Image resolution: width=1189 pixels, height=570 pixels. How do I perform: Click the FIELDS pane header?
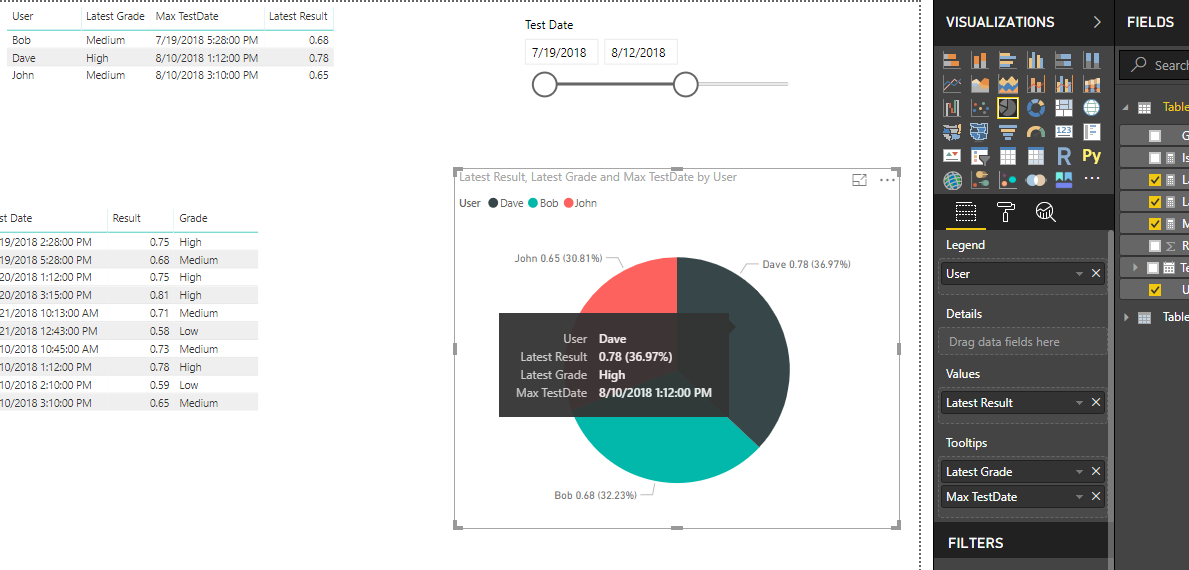point(1150,22)
